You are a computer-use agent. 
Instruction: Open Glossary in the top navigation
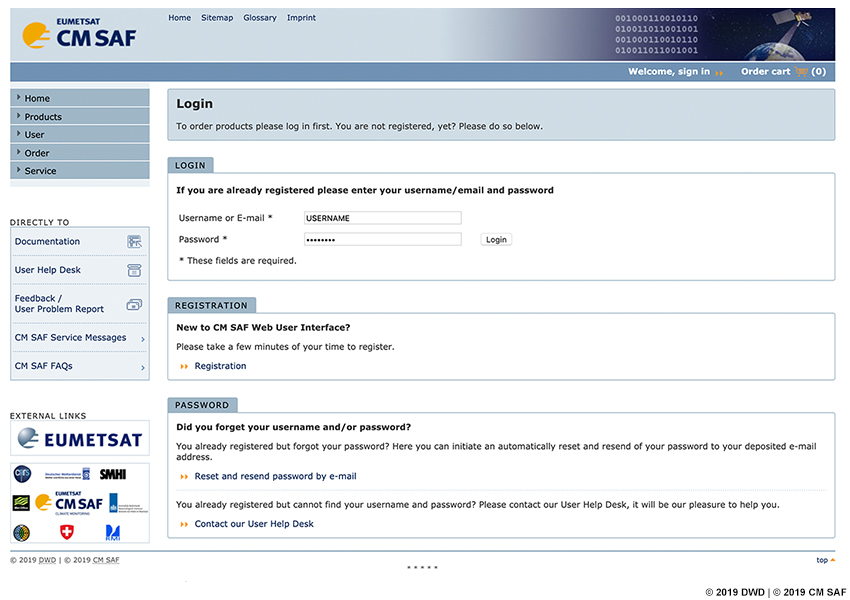click(x=260, y=18)
